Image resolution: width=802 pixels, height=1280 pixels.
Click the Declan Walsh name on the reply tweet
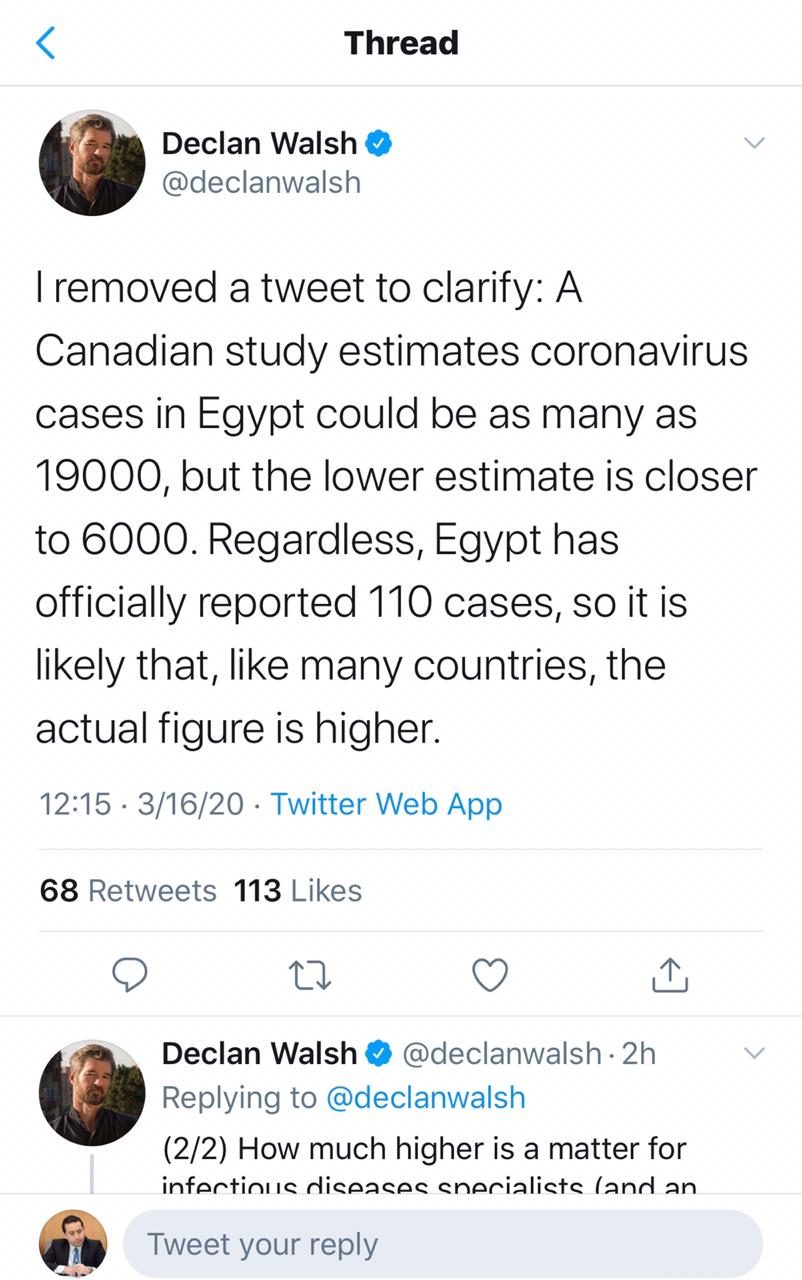coord(259,1053)
